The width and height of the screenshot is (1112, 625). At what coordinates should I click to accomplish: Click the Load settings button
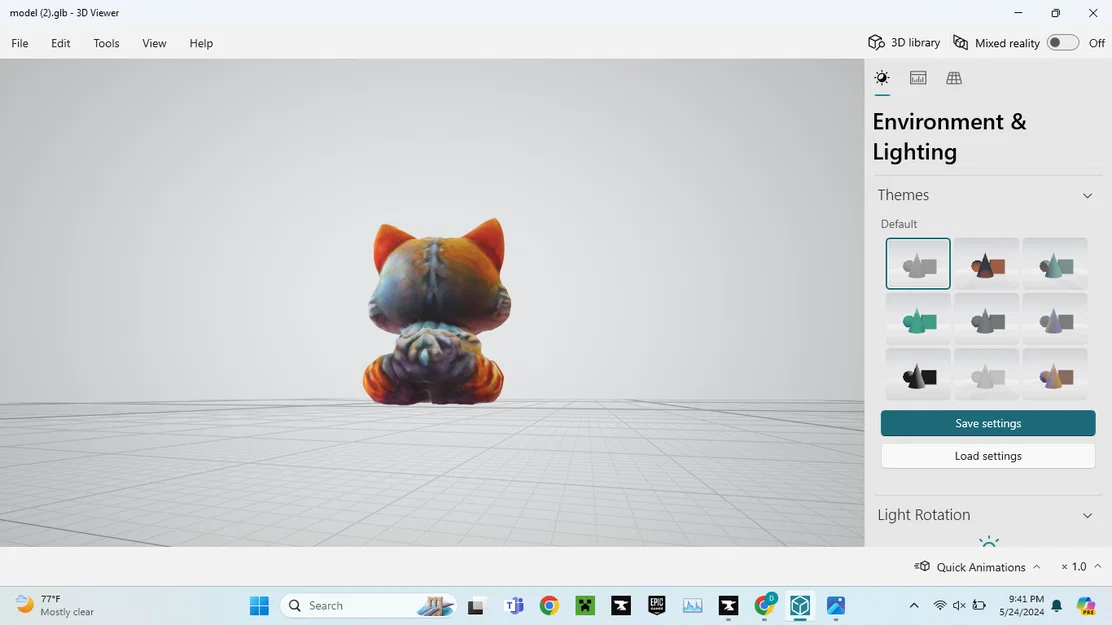pos(988,455)
